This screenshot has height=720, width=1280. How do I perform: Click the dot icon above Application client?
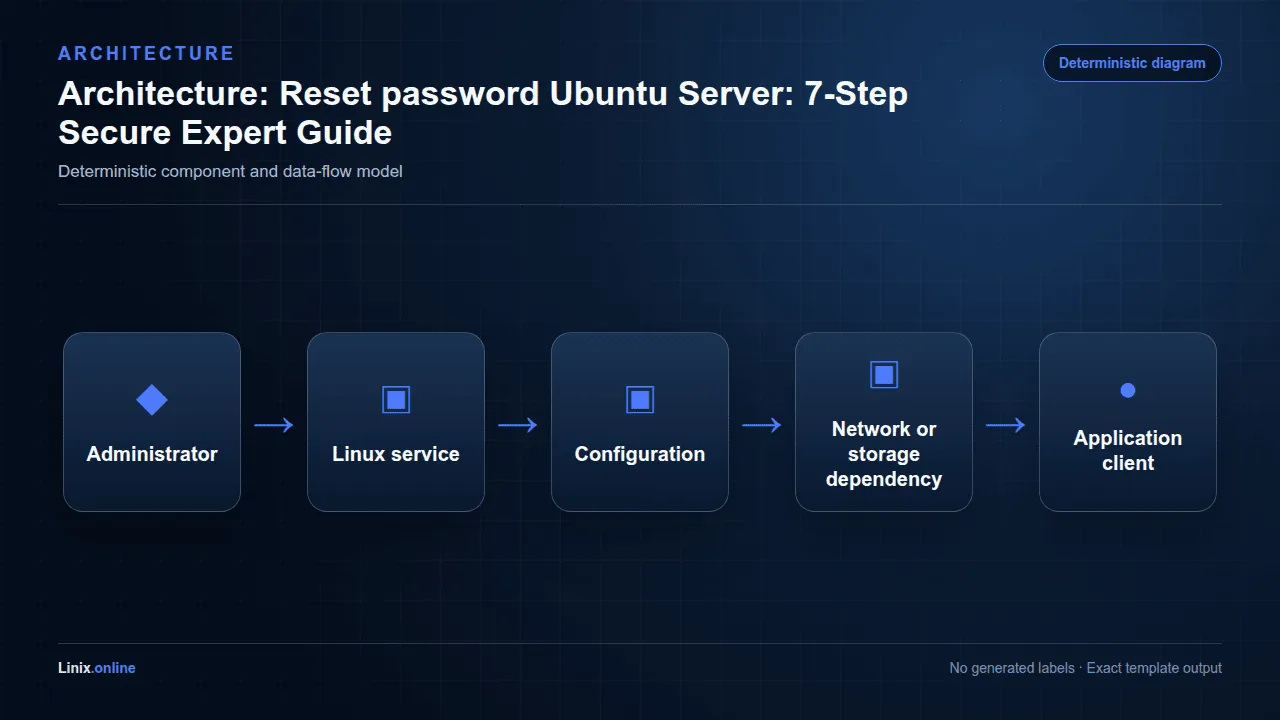[x=1128, y=390]
